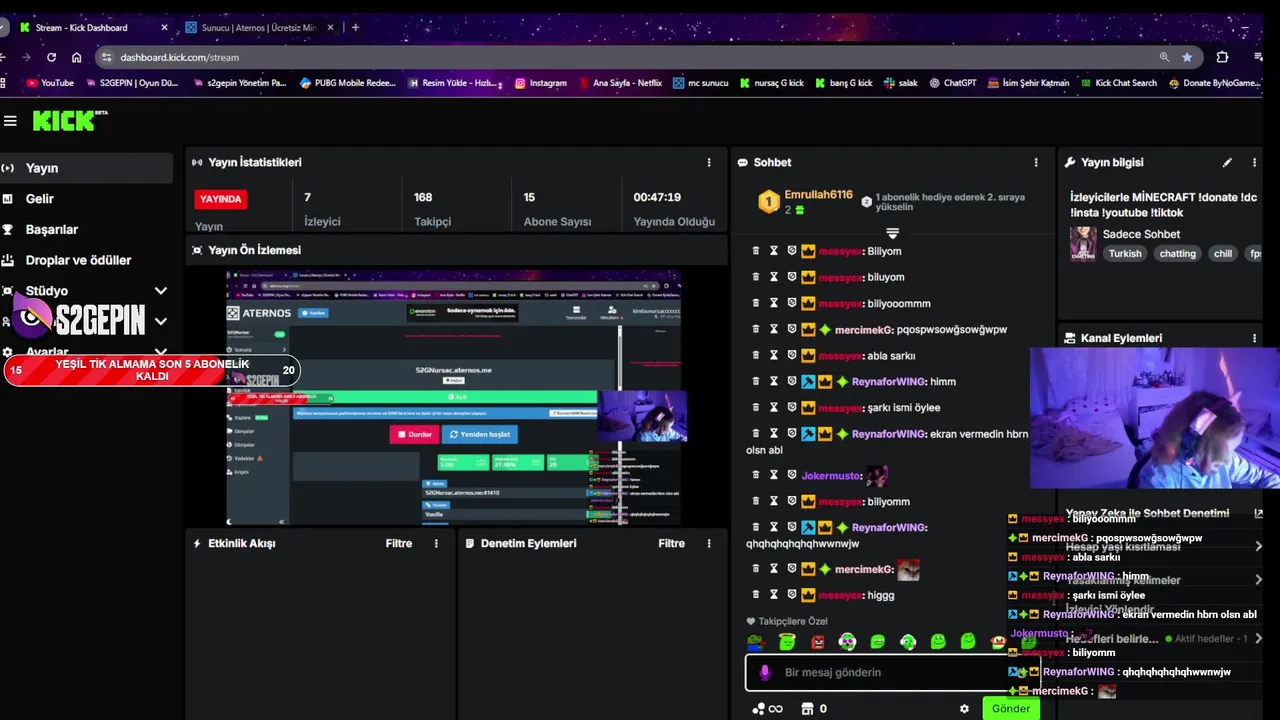Expand the Stüdyo sidebar section
This screenshot has height=720, width=1280.
click(160, 291)
